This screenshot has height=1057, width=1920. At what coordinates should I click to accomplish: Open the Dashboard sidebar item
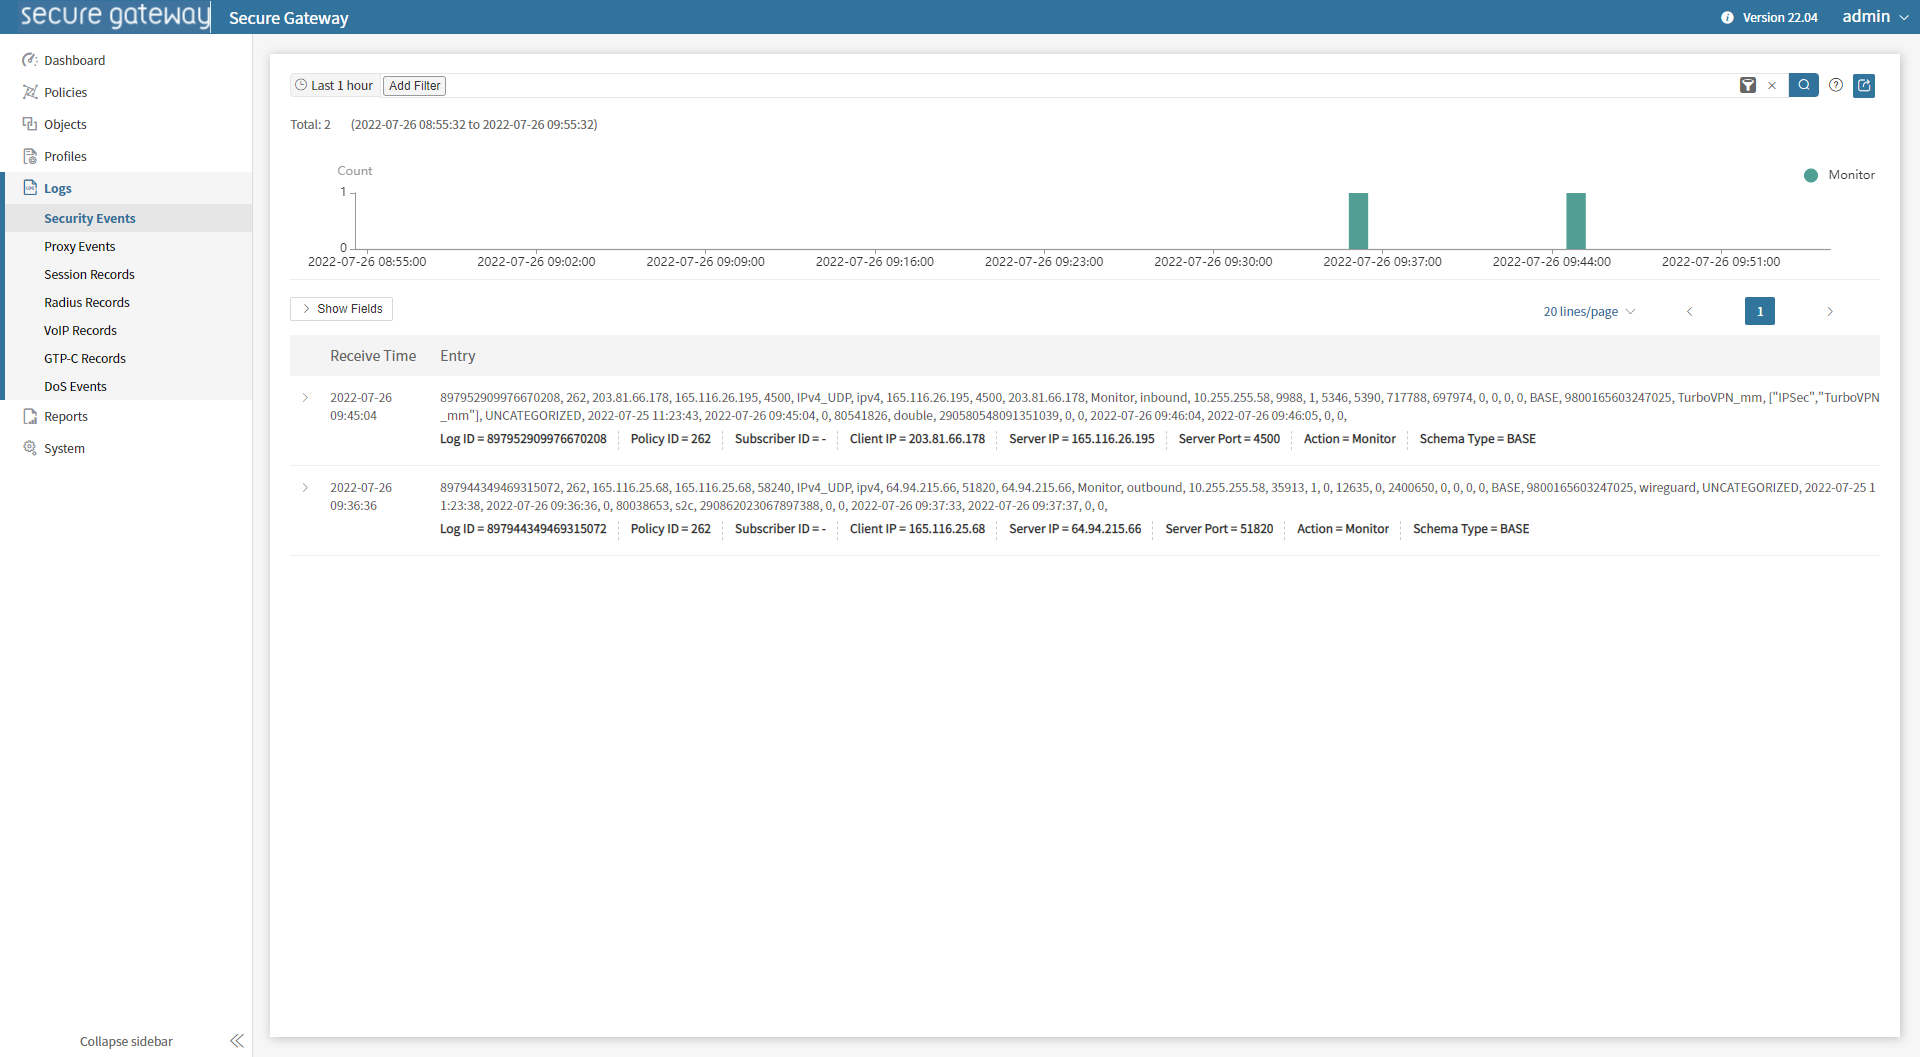coord(74,61)
